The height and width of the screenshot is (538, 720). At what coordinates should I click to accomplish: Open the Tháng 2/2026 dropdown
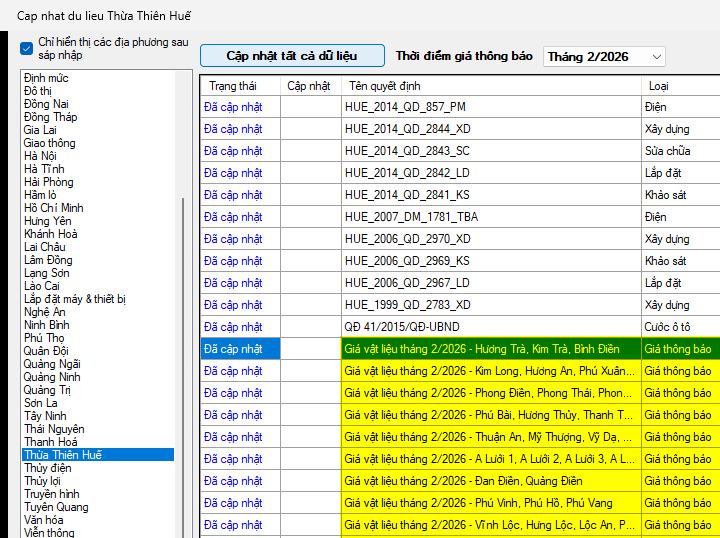pyautogui.click(x=604, y=57)
